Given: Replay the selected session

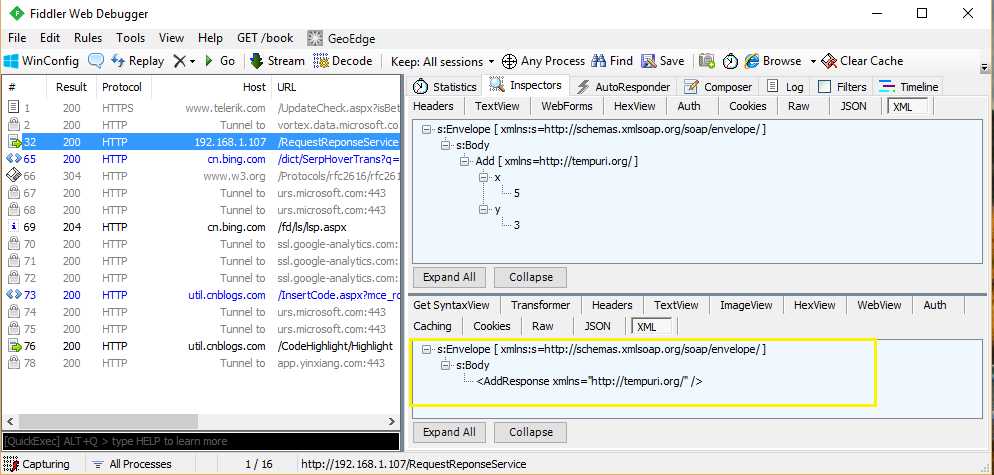Looking at the screenshot, I should pyautogui.click(x=138, y=61).
